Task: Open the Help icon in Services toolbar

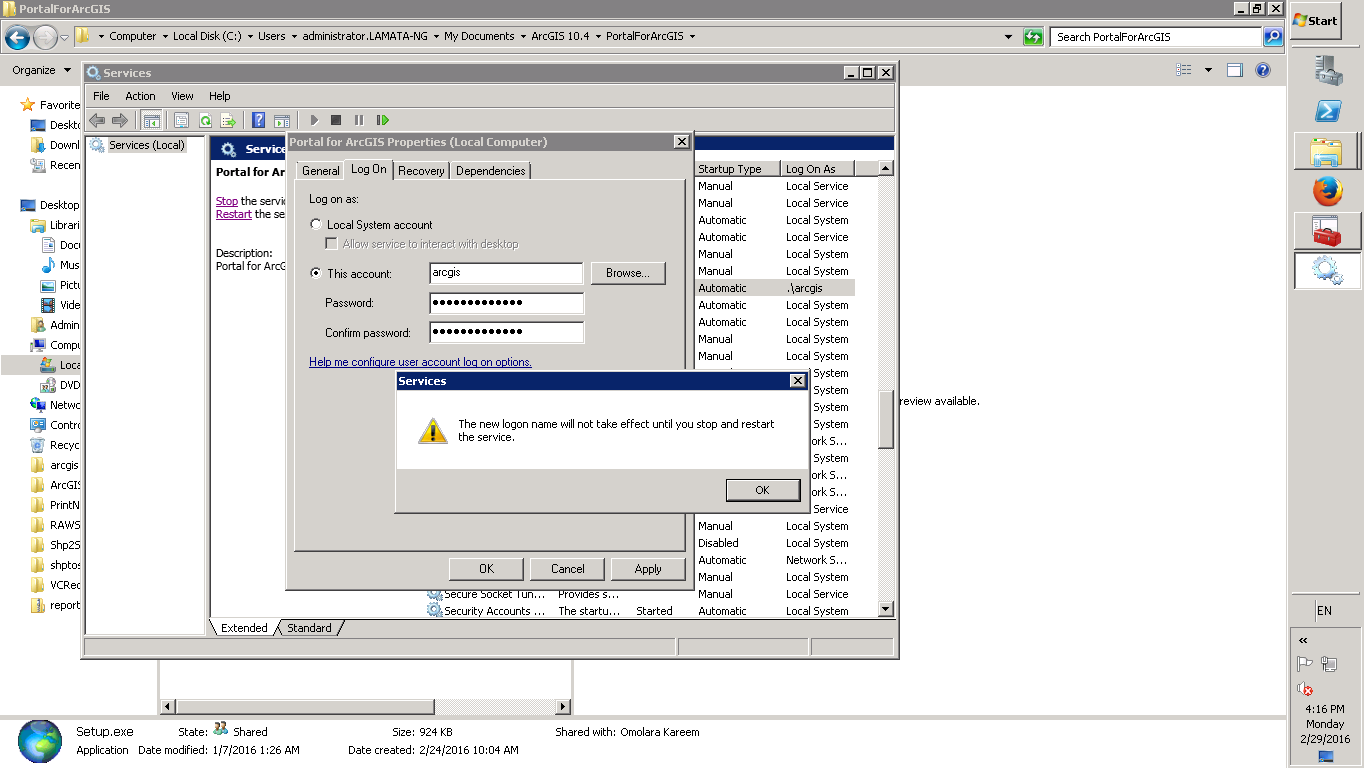Action: (259, 120)
